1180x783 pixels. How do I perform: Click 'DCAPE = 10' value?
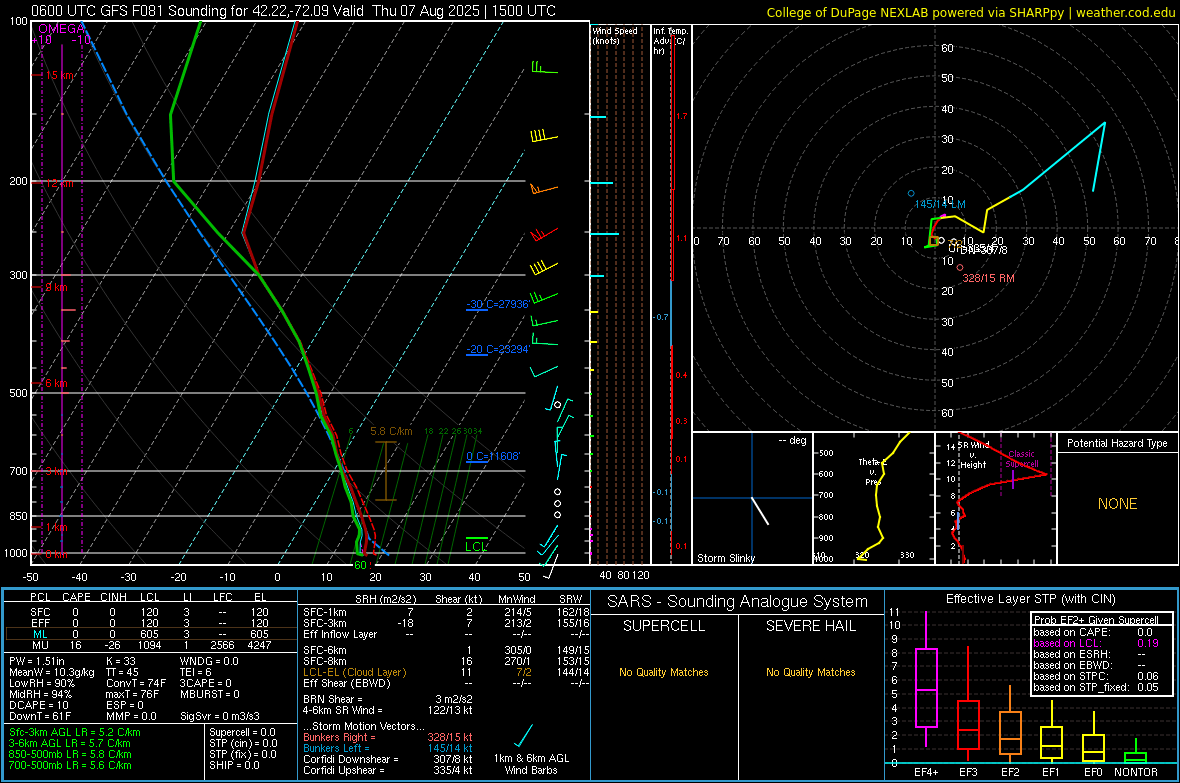coord(39,705)
